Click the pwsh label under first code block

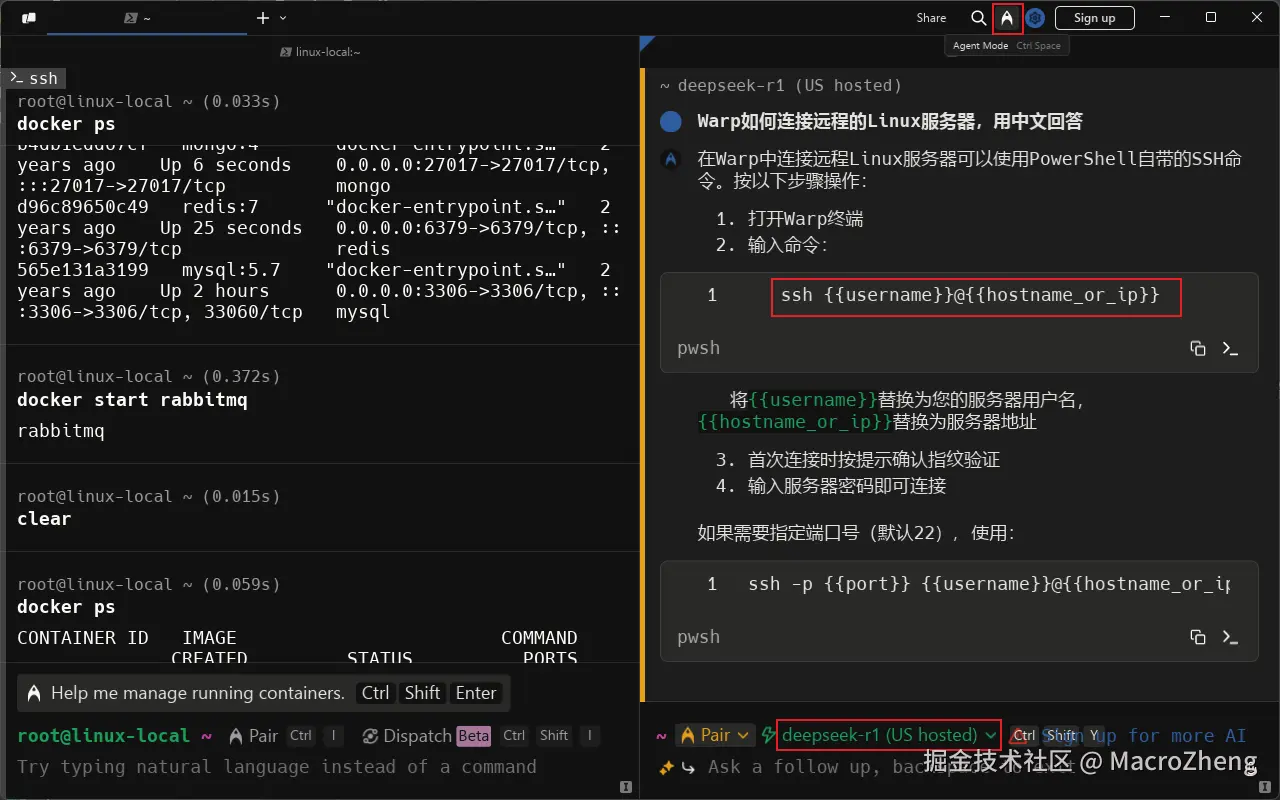(698, 348)
